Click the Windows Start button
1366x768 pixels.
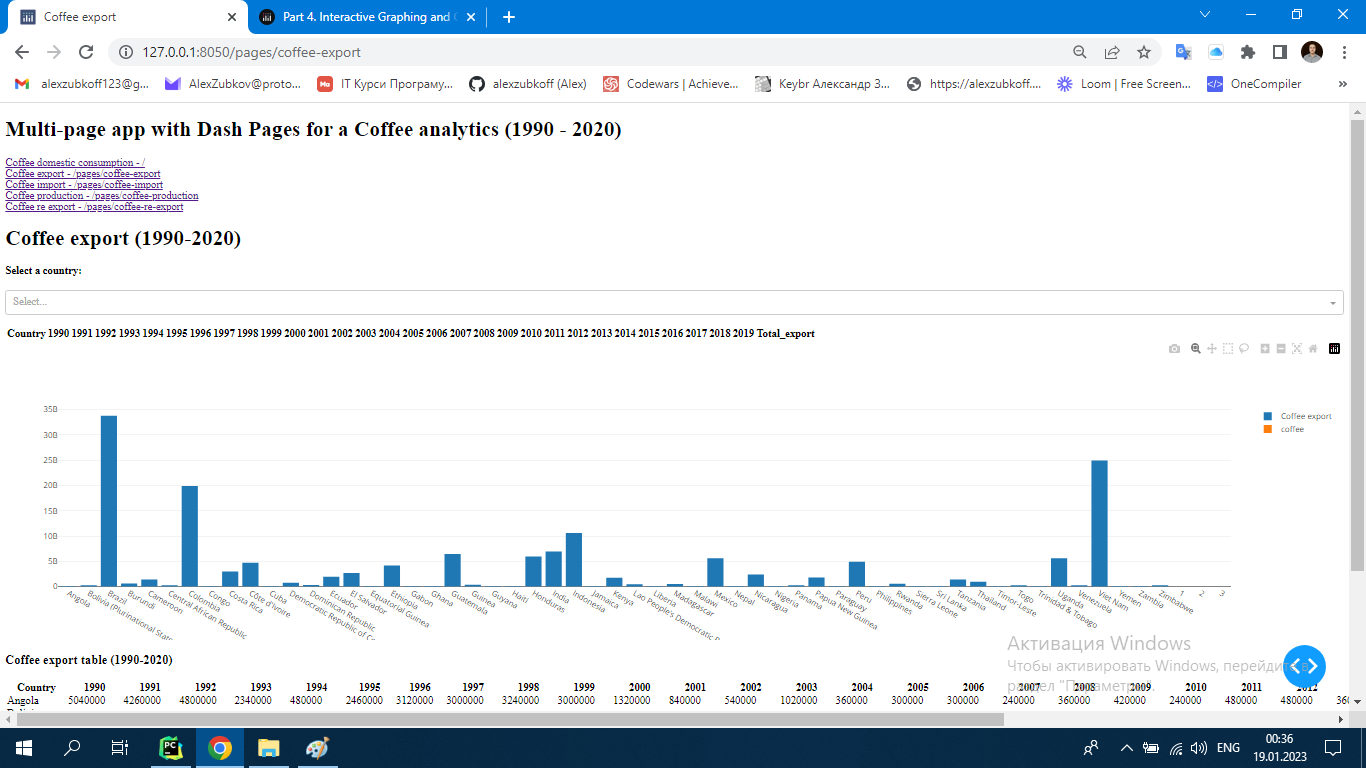(x=24, y=748)
